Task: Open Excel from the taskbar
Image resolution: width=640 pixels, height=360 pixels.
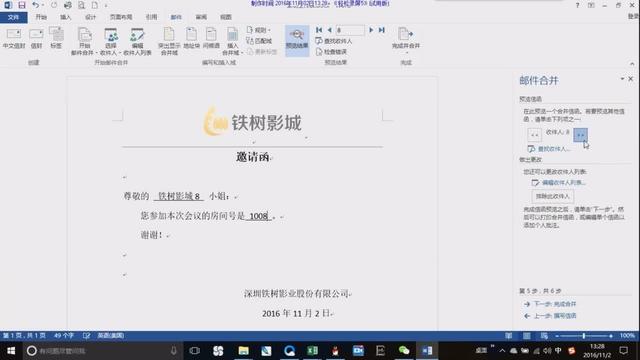Action: coord(312,351)
